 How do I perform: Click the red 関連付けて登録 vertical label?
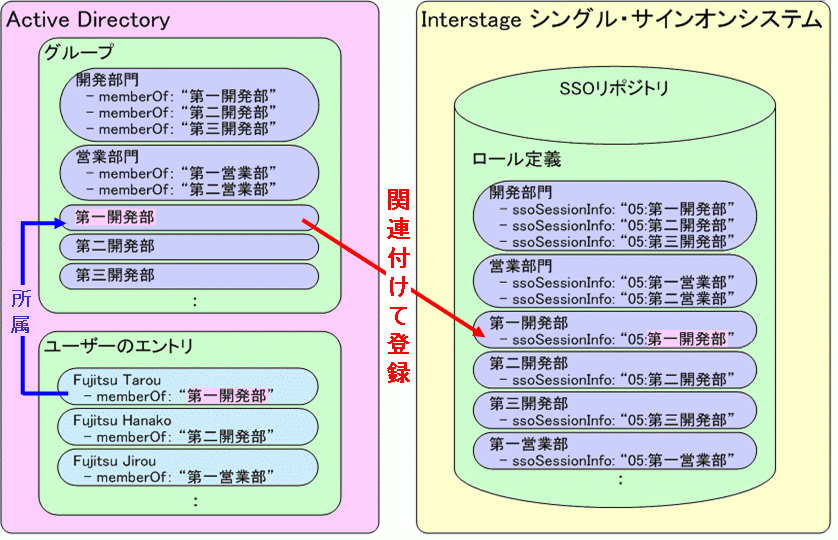[x=398, y=285]
